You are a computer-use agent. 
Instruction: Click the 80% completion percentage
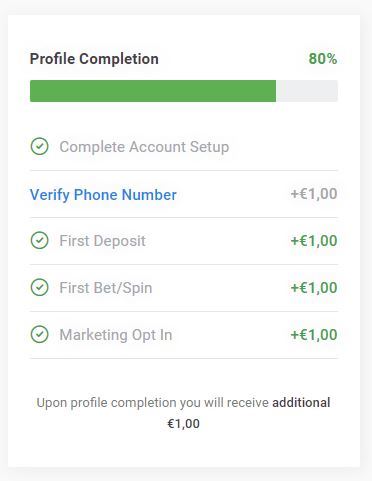323,59
